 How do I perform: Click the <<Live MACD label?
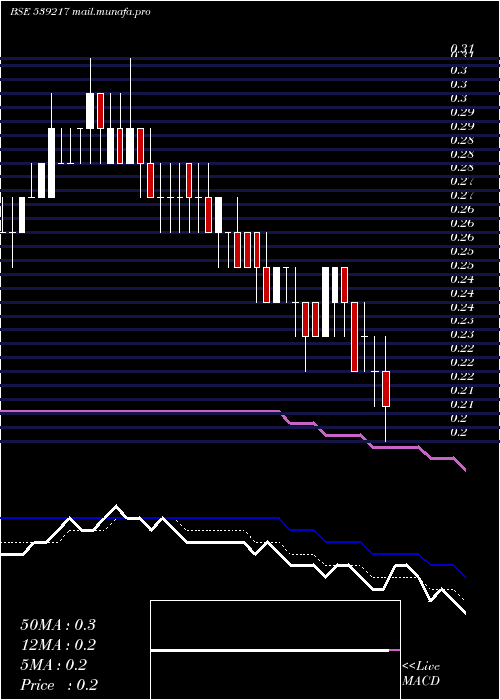click(421, 674)
